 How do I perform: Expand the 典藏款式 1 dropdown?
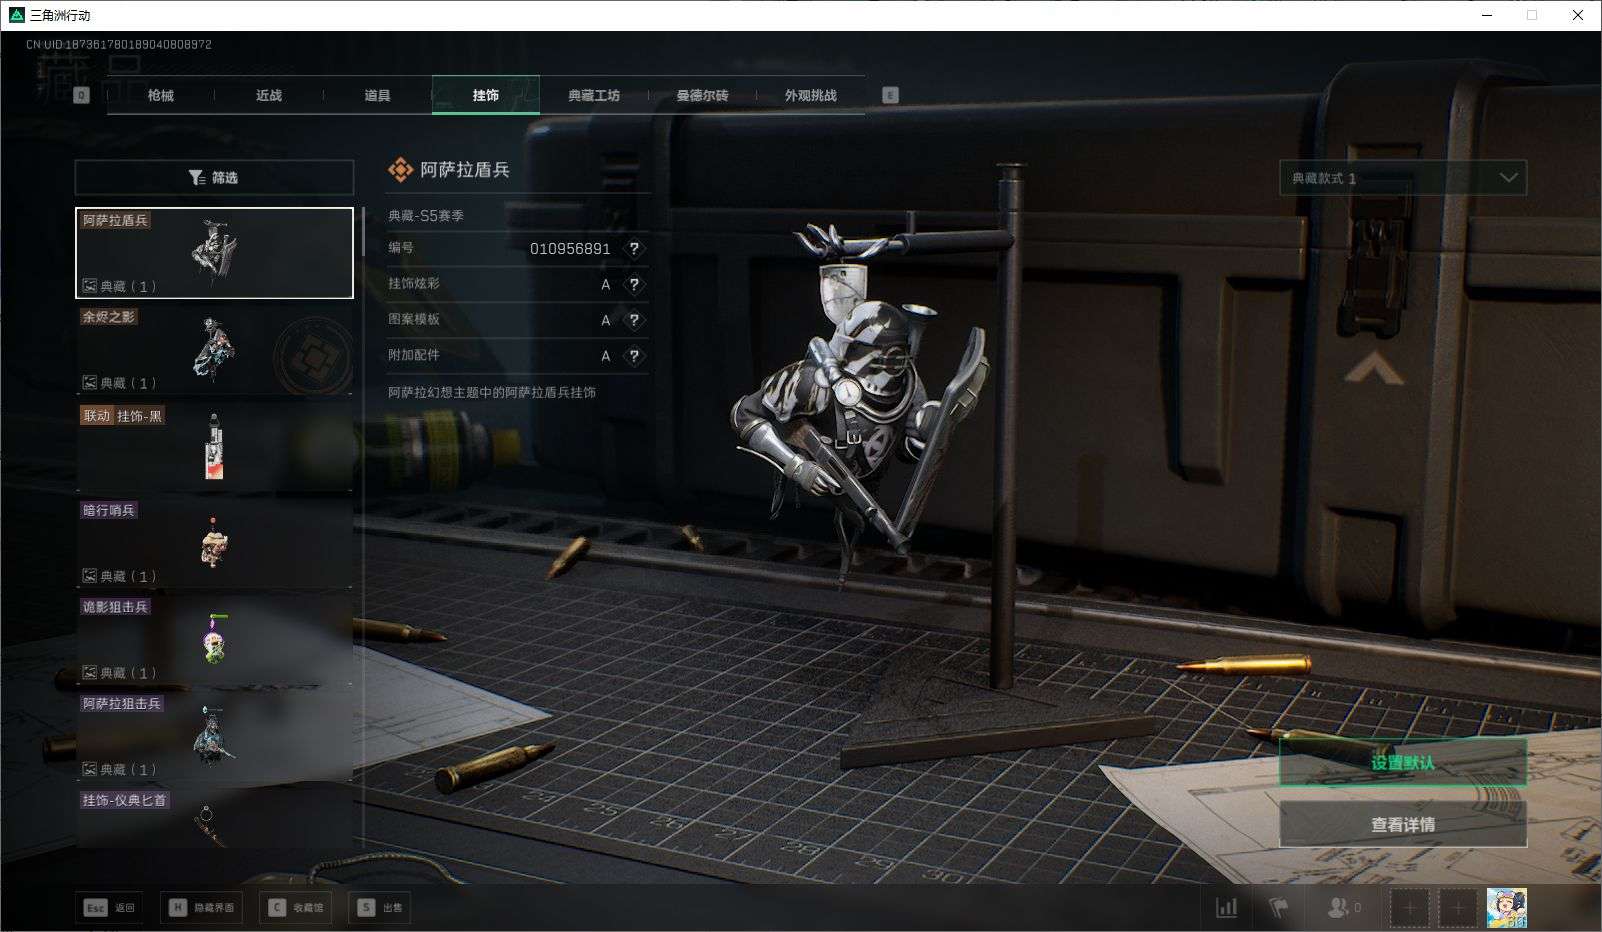click(x=1402, y=178)
